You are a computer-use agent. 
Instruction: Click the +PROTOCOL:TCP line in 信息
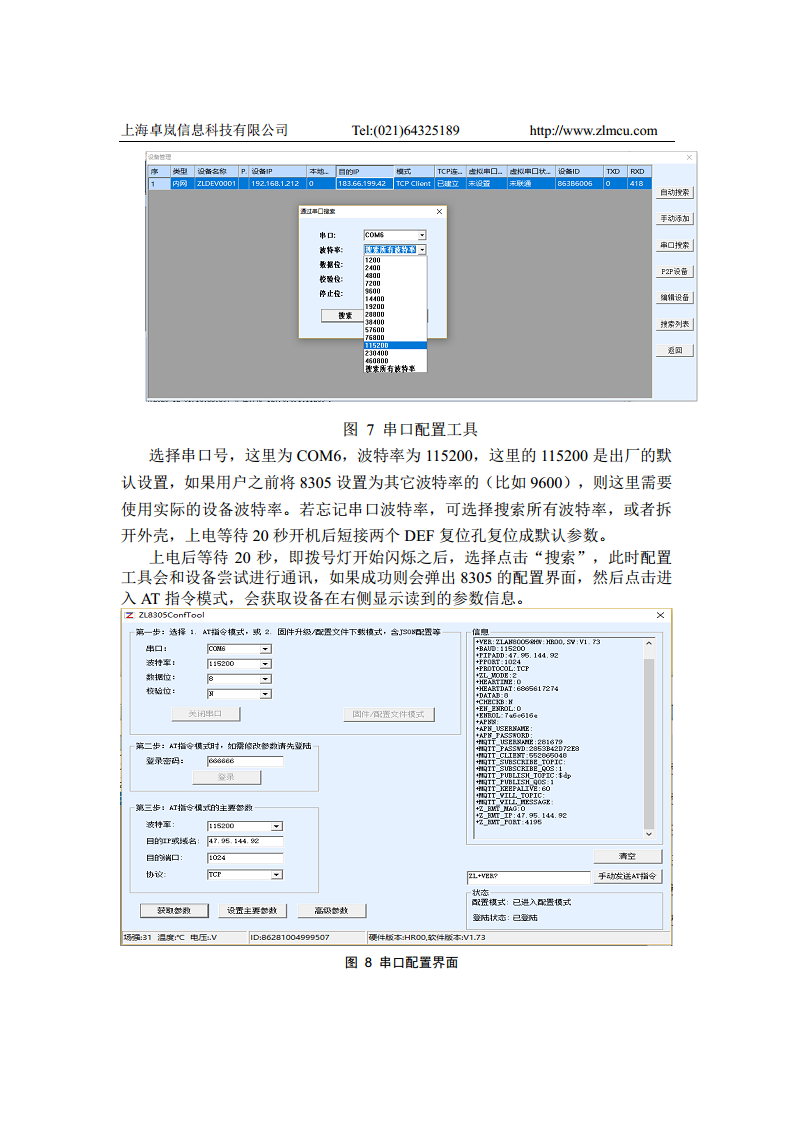[503, 669]
